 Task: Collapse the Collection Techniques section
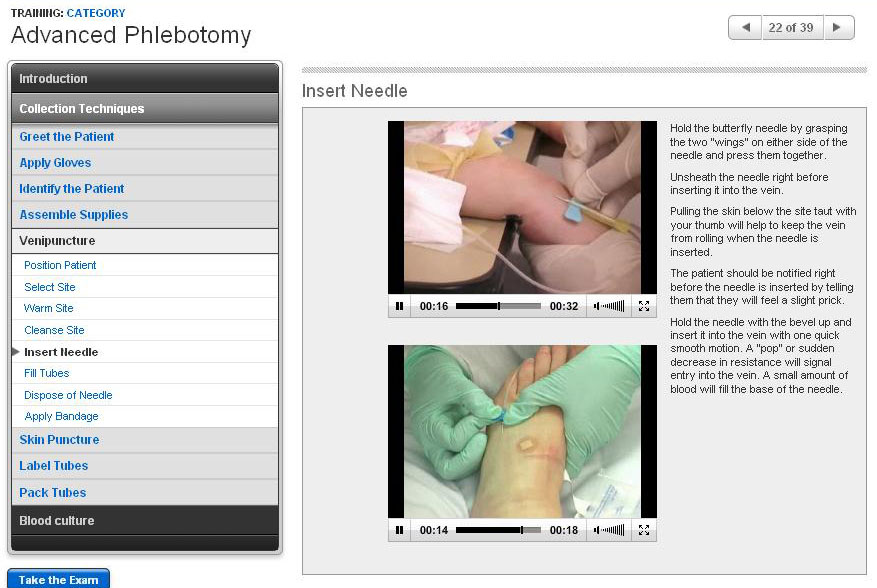pos(145,108)
